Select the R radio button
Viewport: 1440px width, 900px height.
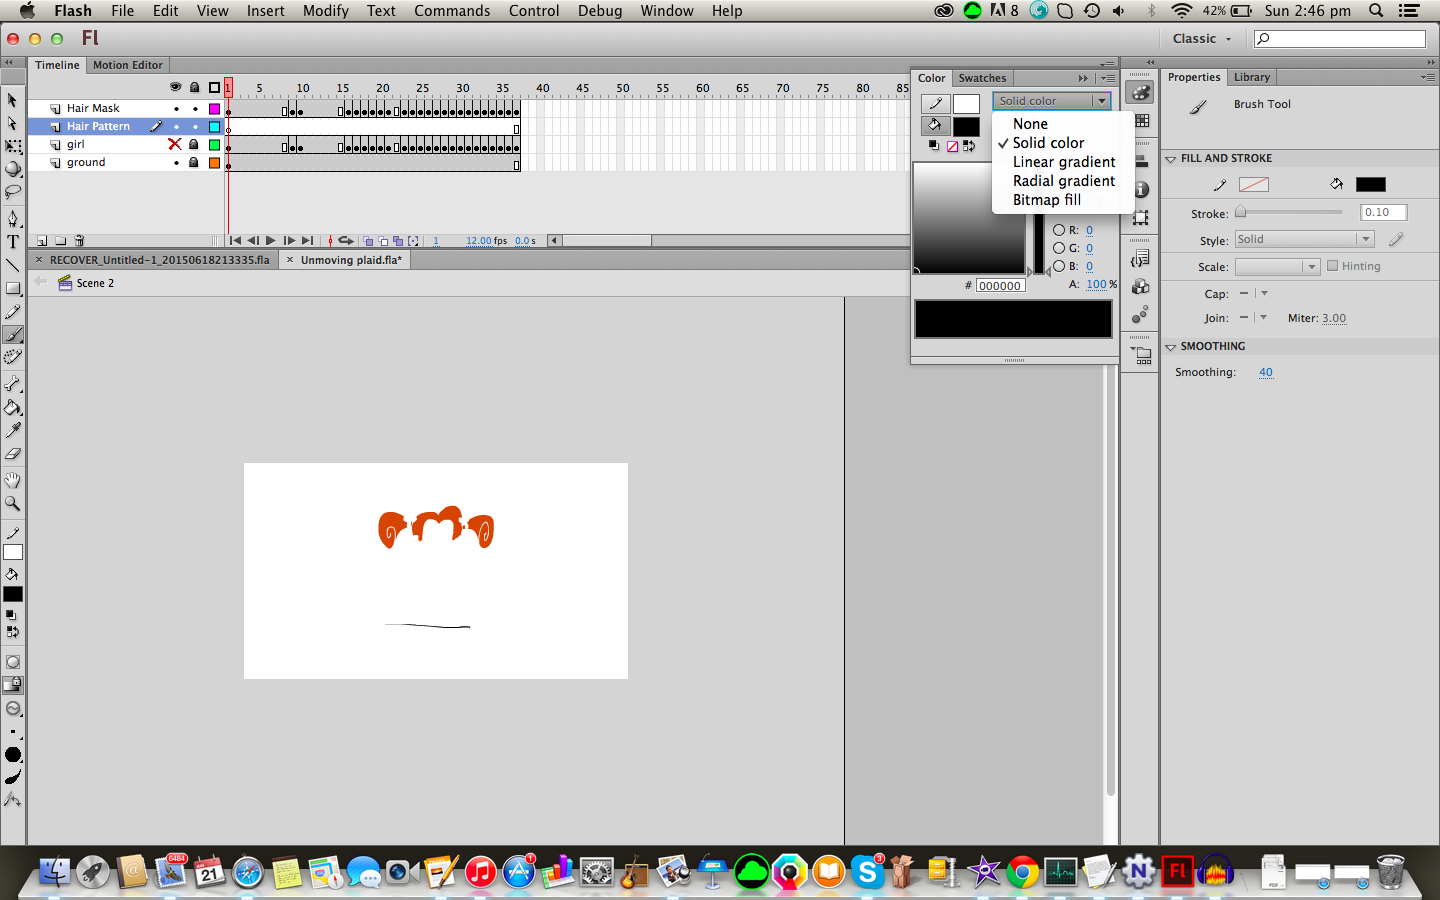pos(1059,230)
